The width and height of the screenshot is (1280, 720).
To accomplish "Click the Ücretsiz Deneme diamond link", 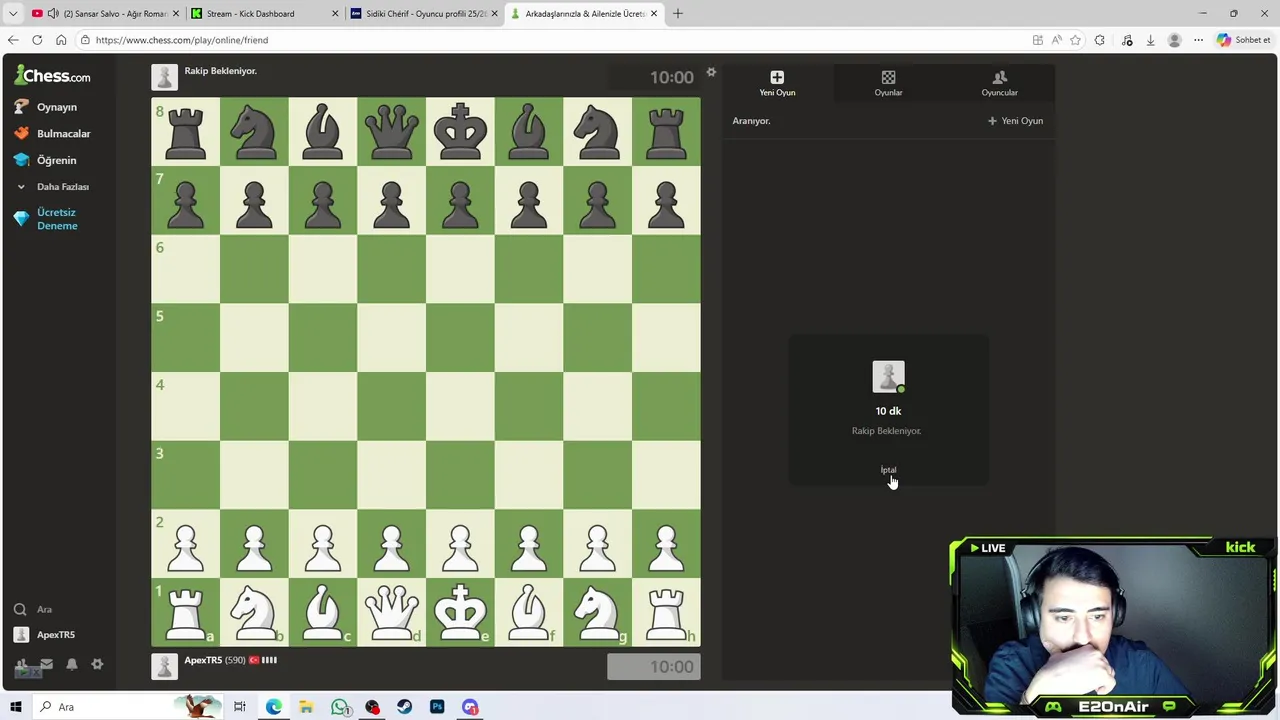I will point(46,219).
